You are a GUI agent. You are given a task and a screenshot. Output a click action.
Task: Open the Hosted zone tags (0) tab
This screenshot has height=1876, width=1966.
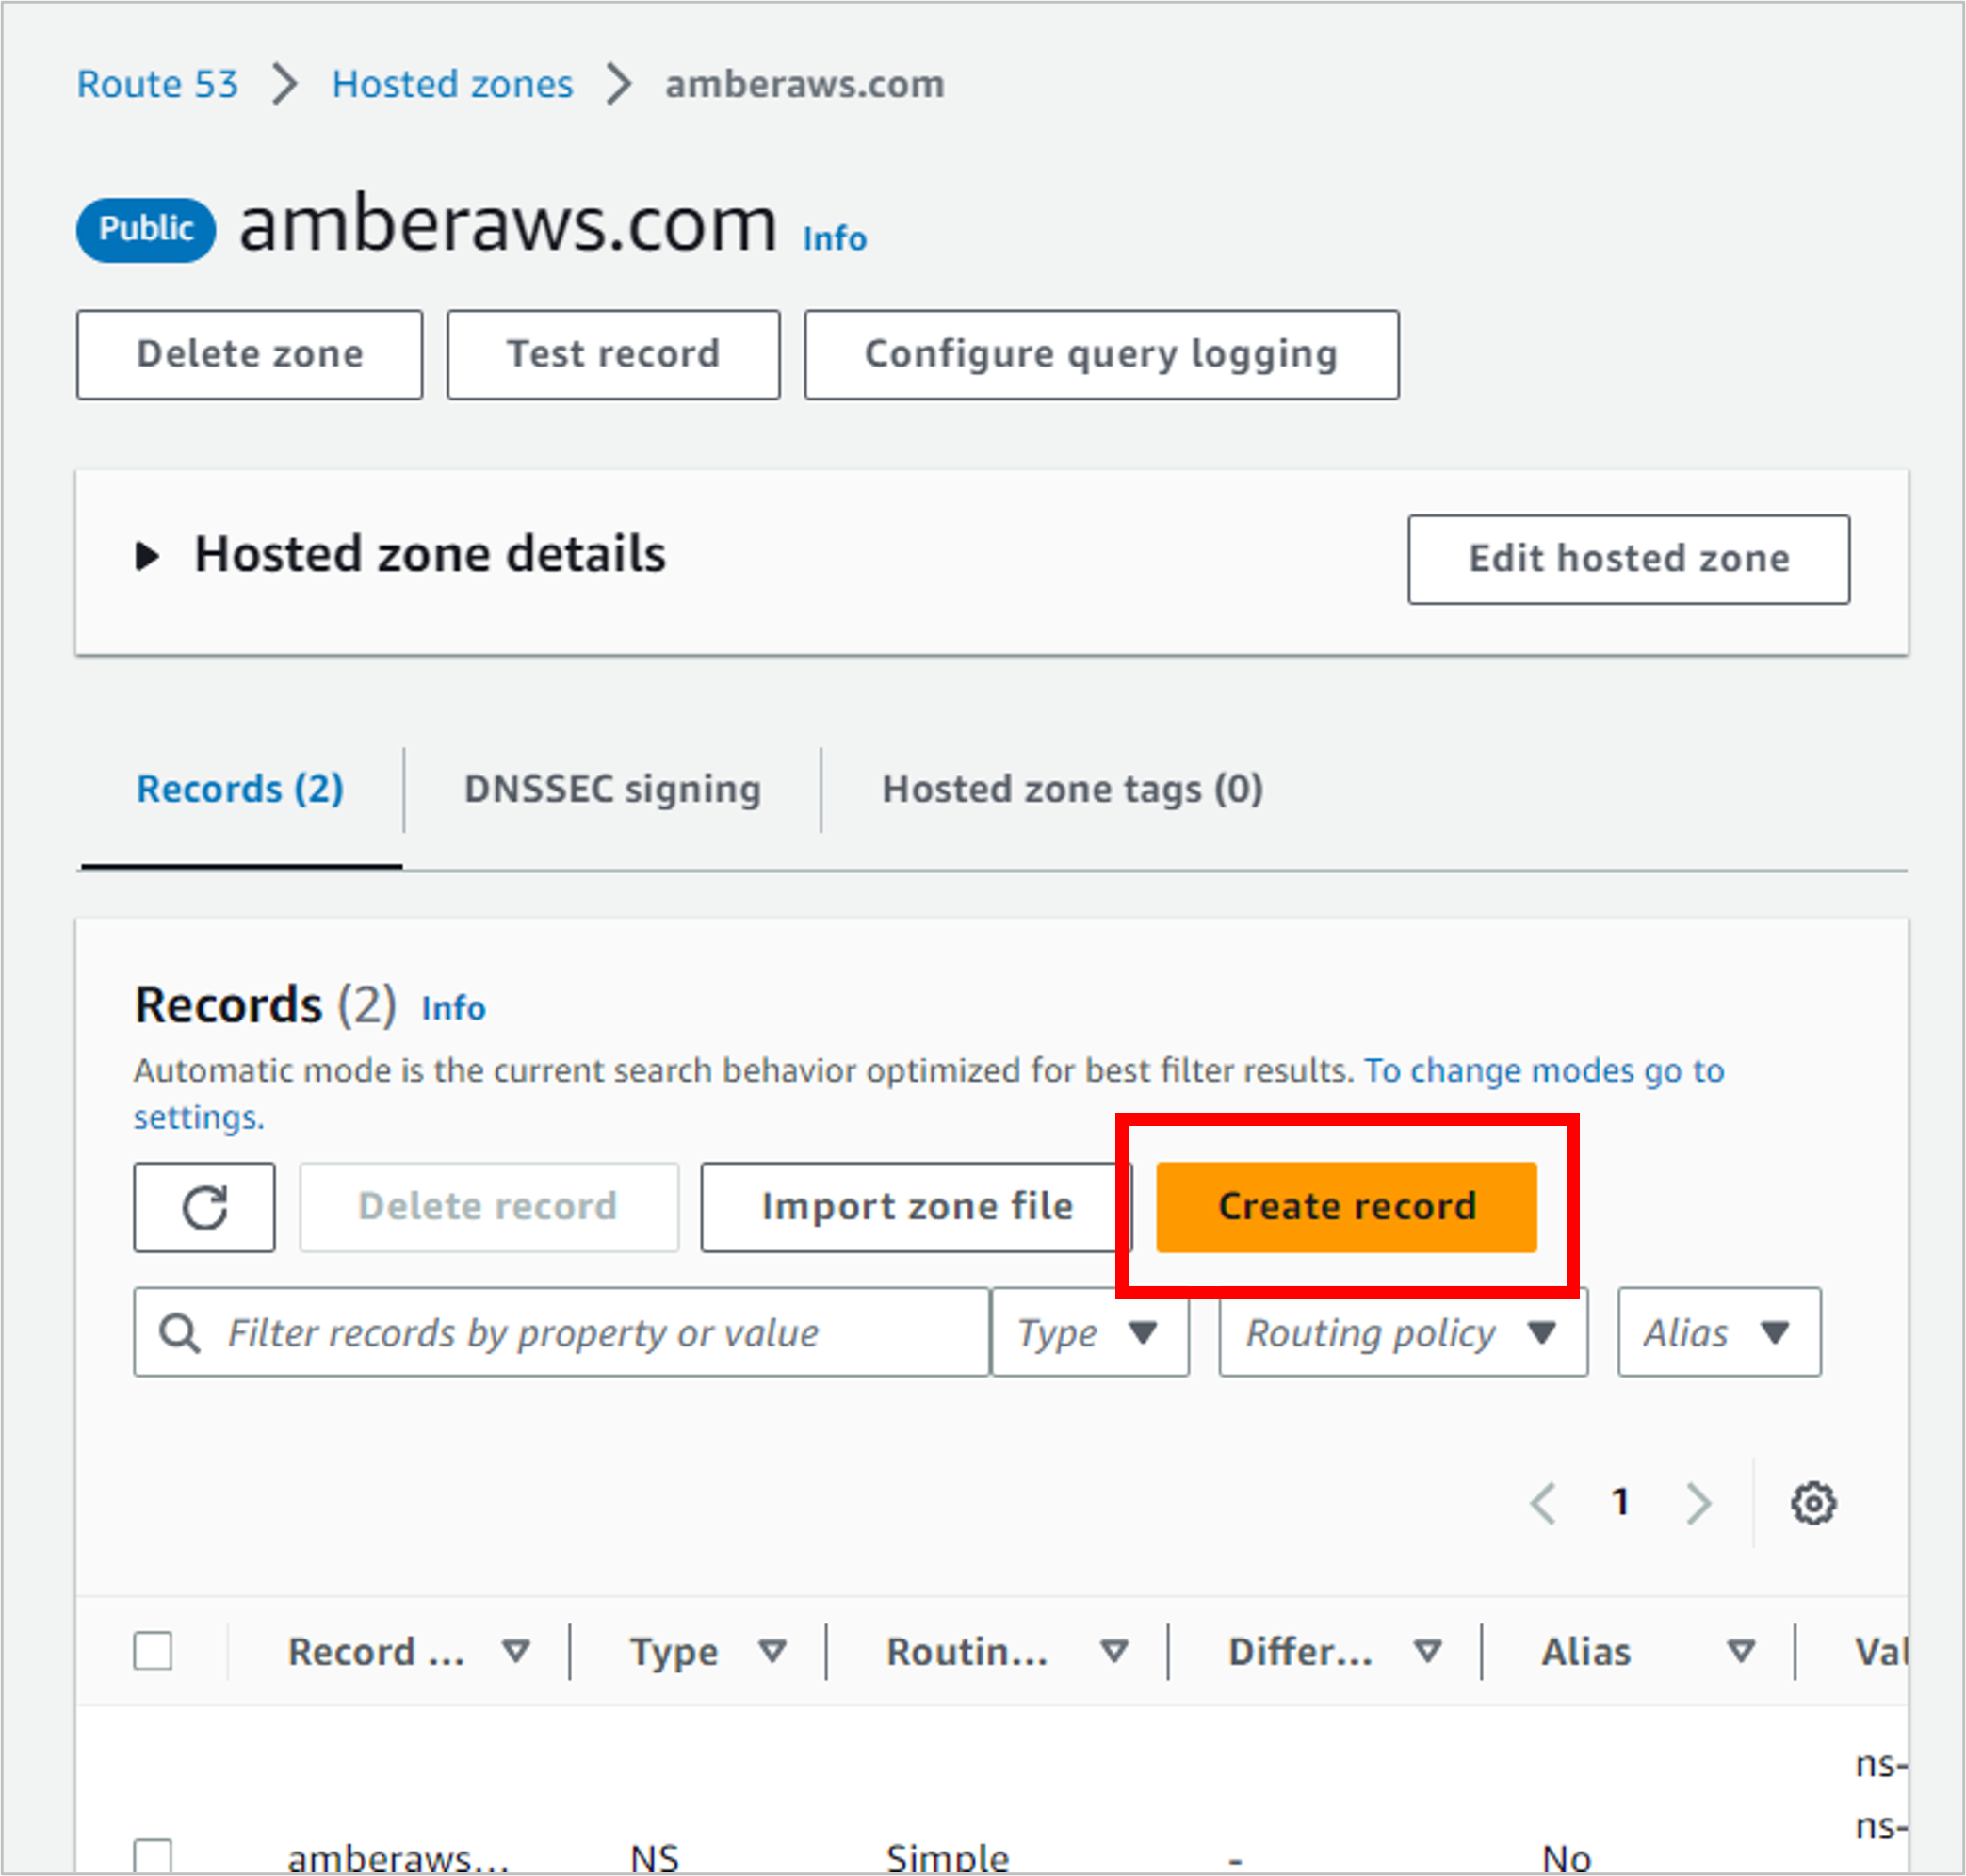(1072, 790)
